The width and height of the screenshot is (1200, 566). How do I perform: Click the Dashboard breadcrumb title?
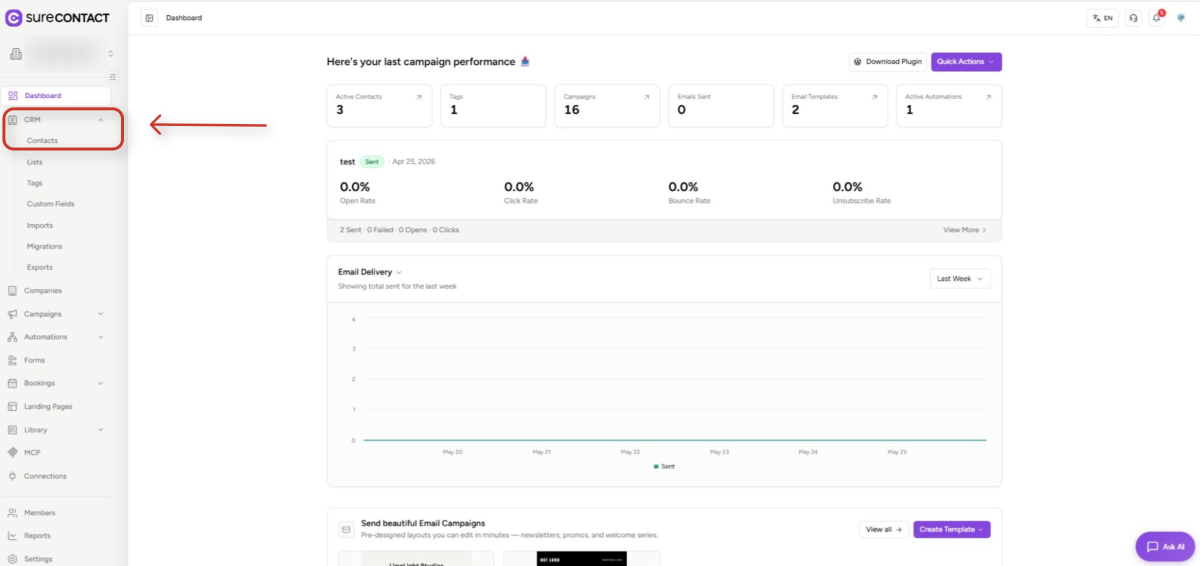184,18
